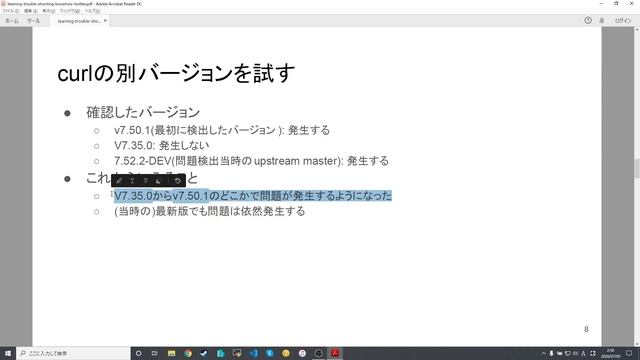Click text V7.35.0: 発生しない
The width and height of the screenshot is (640, 360).
point(162,145)
